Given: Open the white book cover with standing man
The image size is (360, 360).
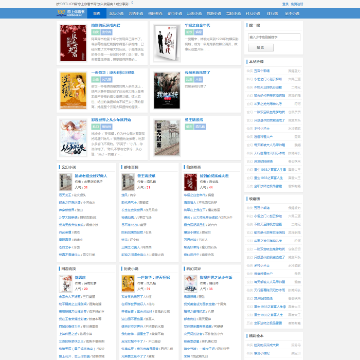Looking at the screenshot, I should pyautogui.click(x=167, y=43).
